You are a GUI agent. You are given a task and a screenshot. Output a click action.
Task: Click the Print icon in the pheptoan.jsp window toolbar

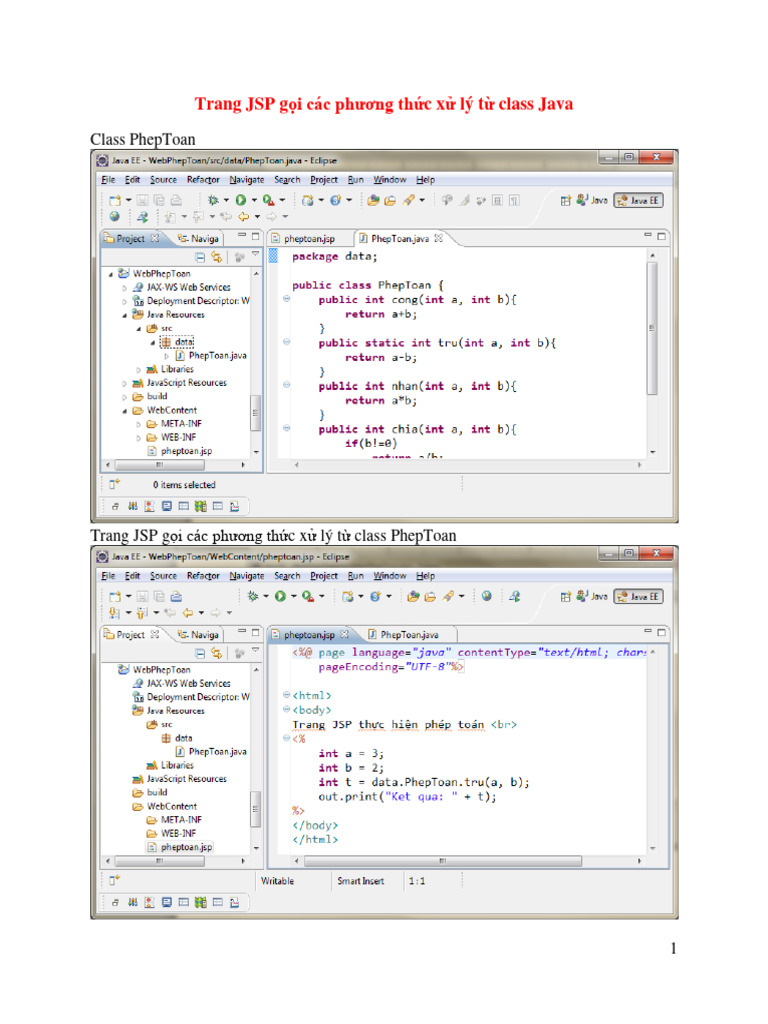pos(176,596)
